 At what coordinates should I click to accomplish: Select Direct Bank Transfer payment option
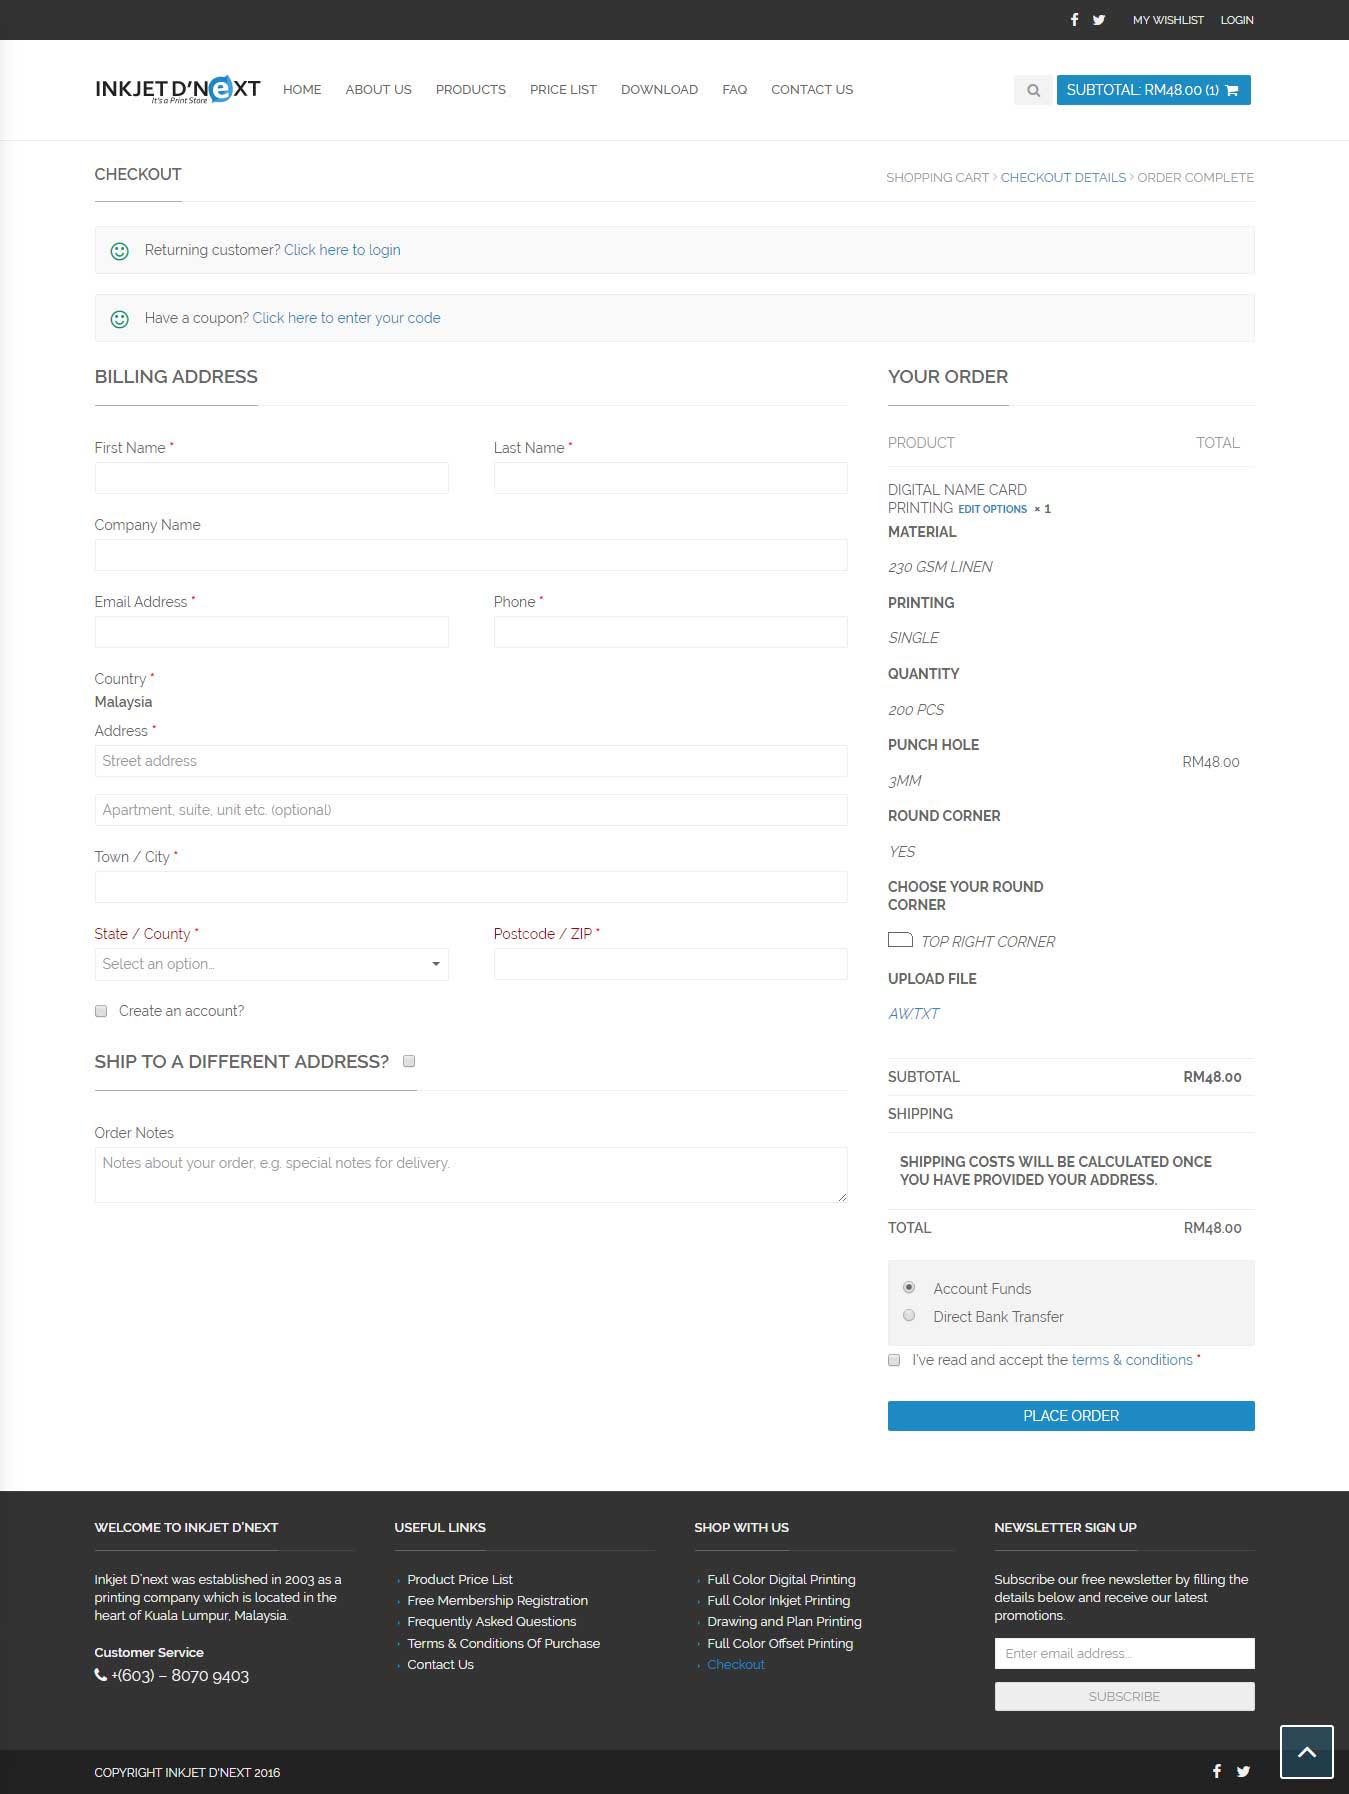[x=909, y=1316]
